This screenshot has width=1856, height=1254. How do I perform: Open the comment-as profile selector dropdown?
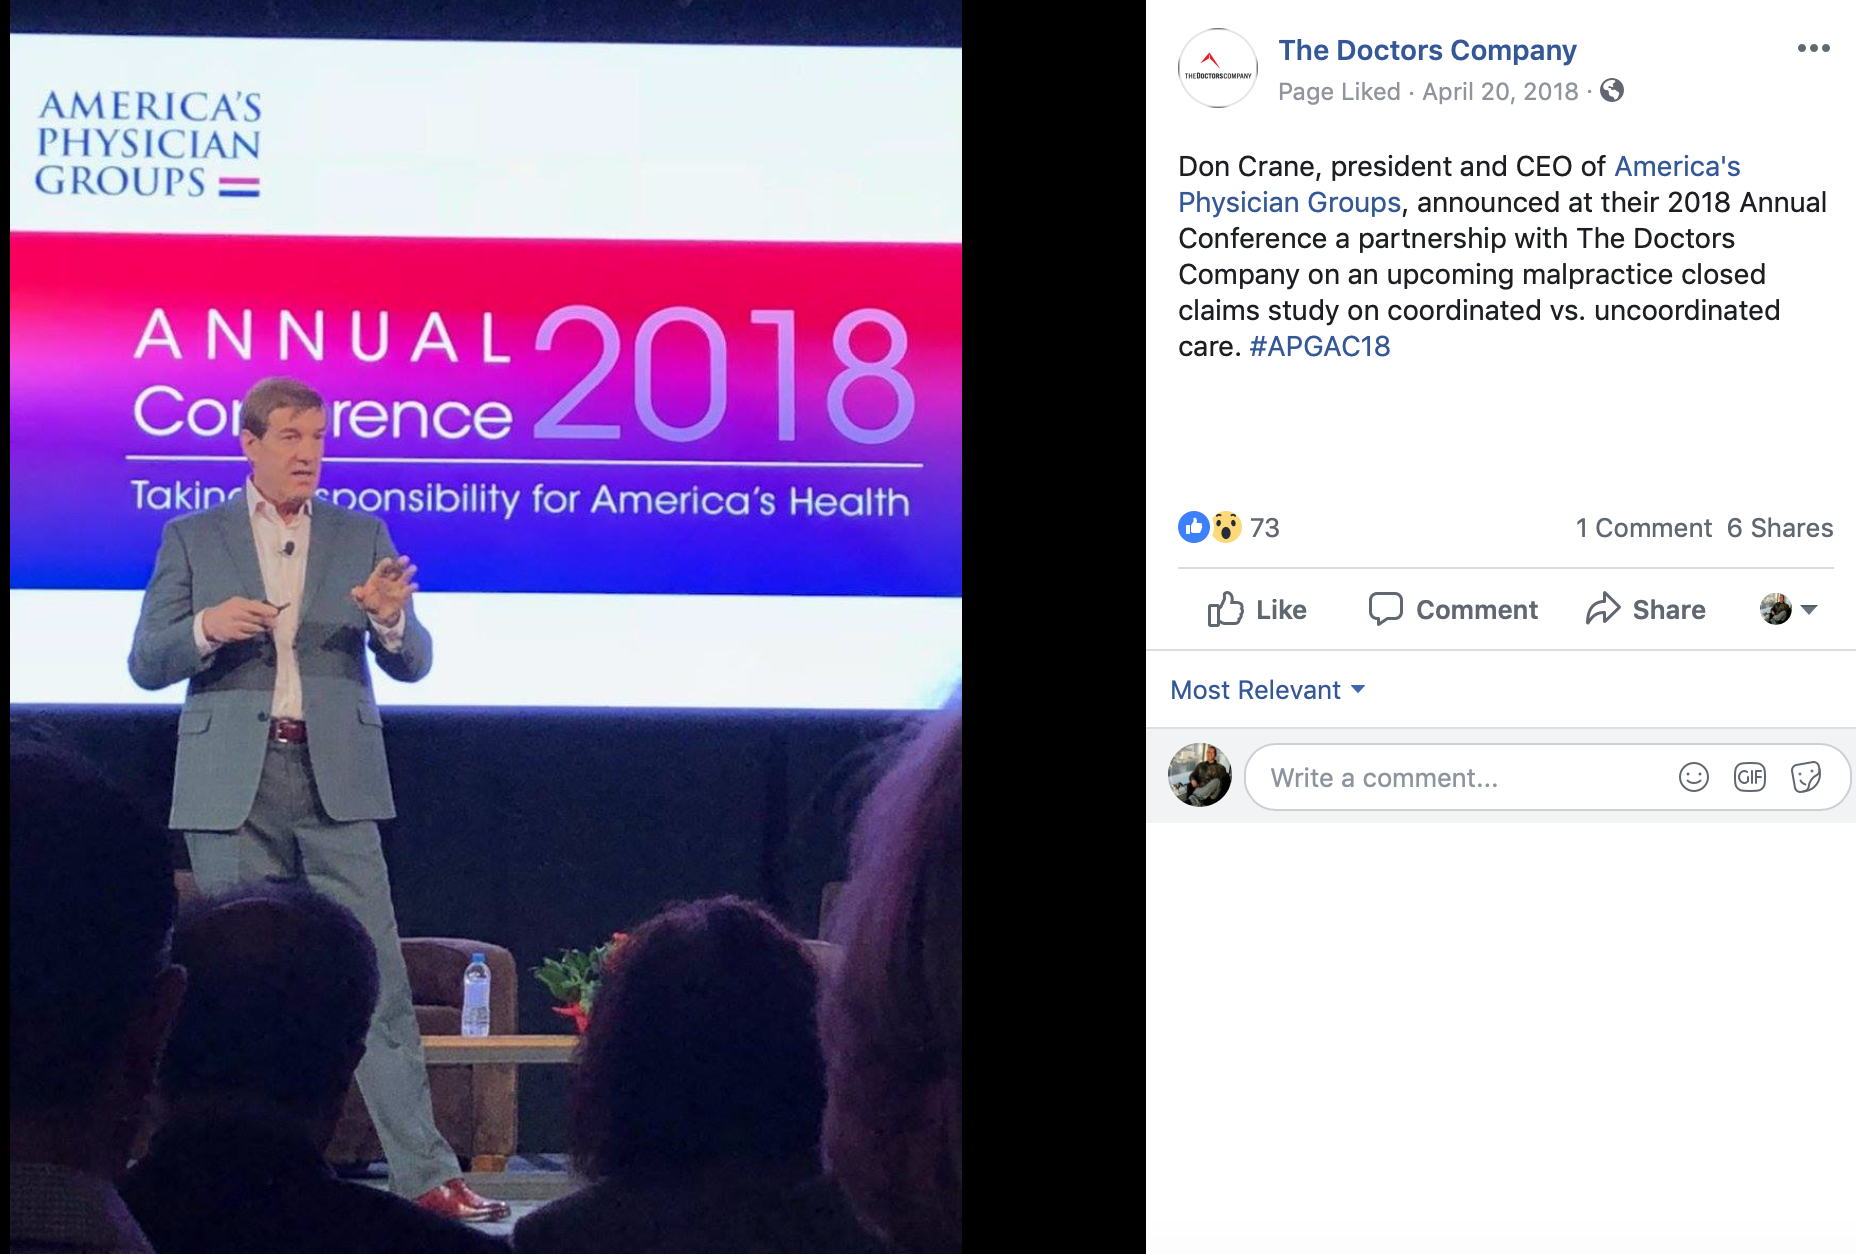coord(1788,609)
